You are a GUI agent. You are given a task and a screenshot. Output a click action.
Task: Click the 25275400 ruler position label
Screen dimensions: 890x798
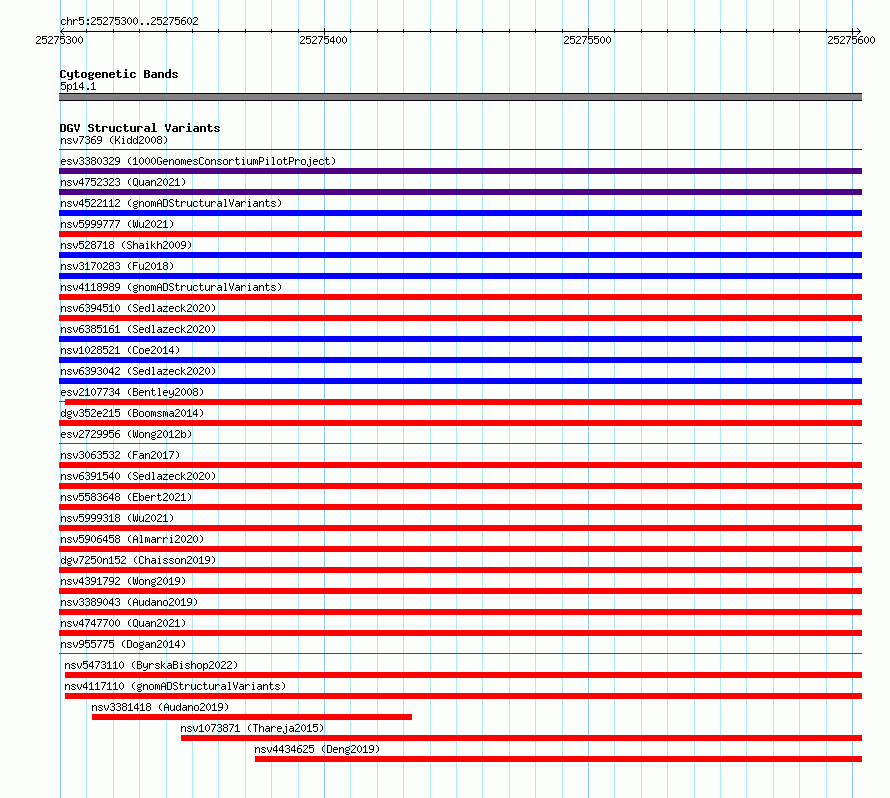[x=324, y=40]
